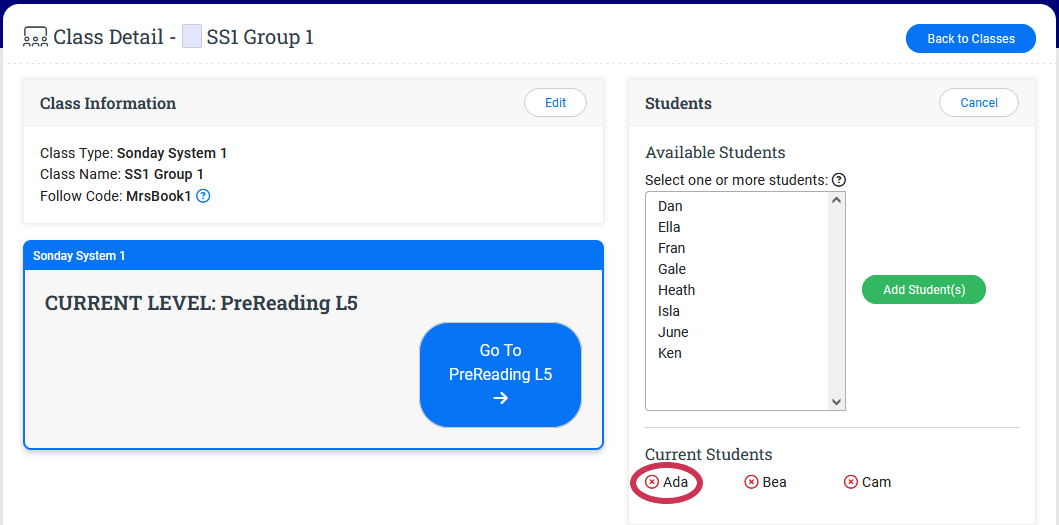Select Dan in available students list
This screenshot has height=525, width=1059.
(670, 206)
